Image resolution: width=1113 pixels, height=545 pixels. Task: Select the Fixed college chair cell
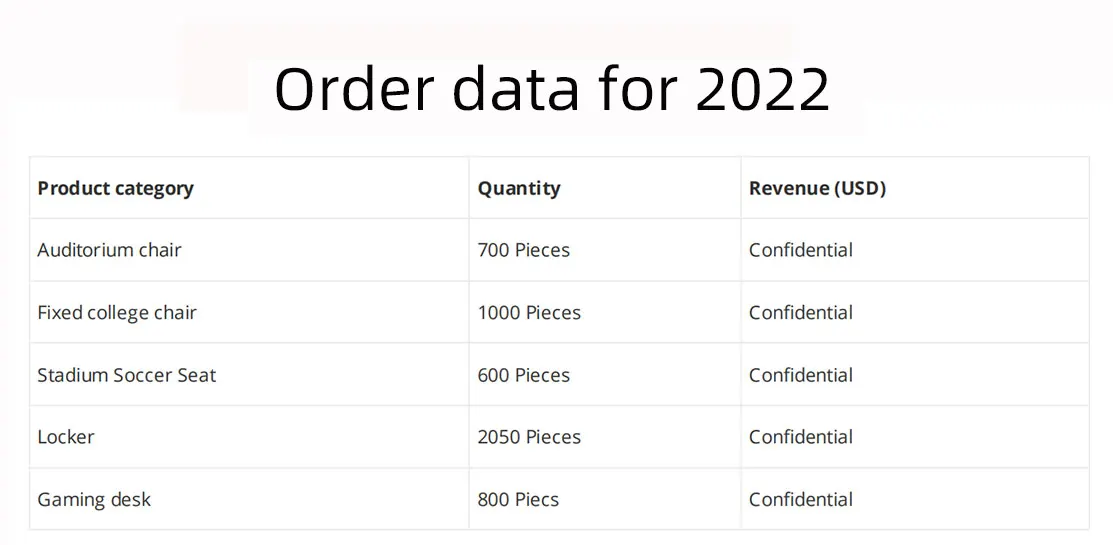[117, 313]
